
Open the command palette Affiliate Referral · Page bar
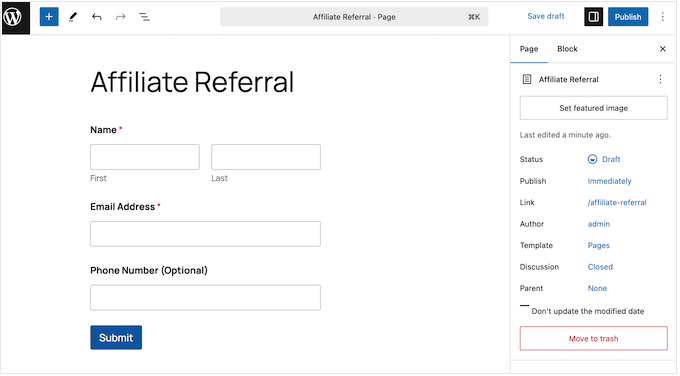(354, 17)
